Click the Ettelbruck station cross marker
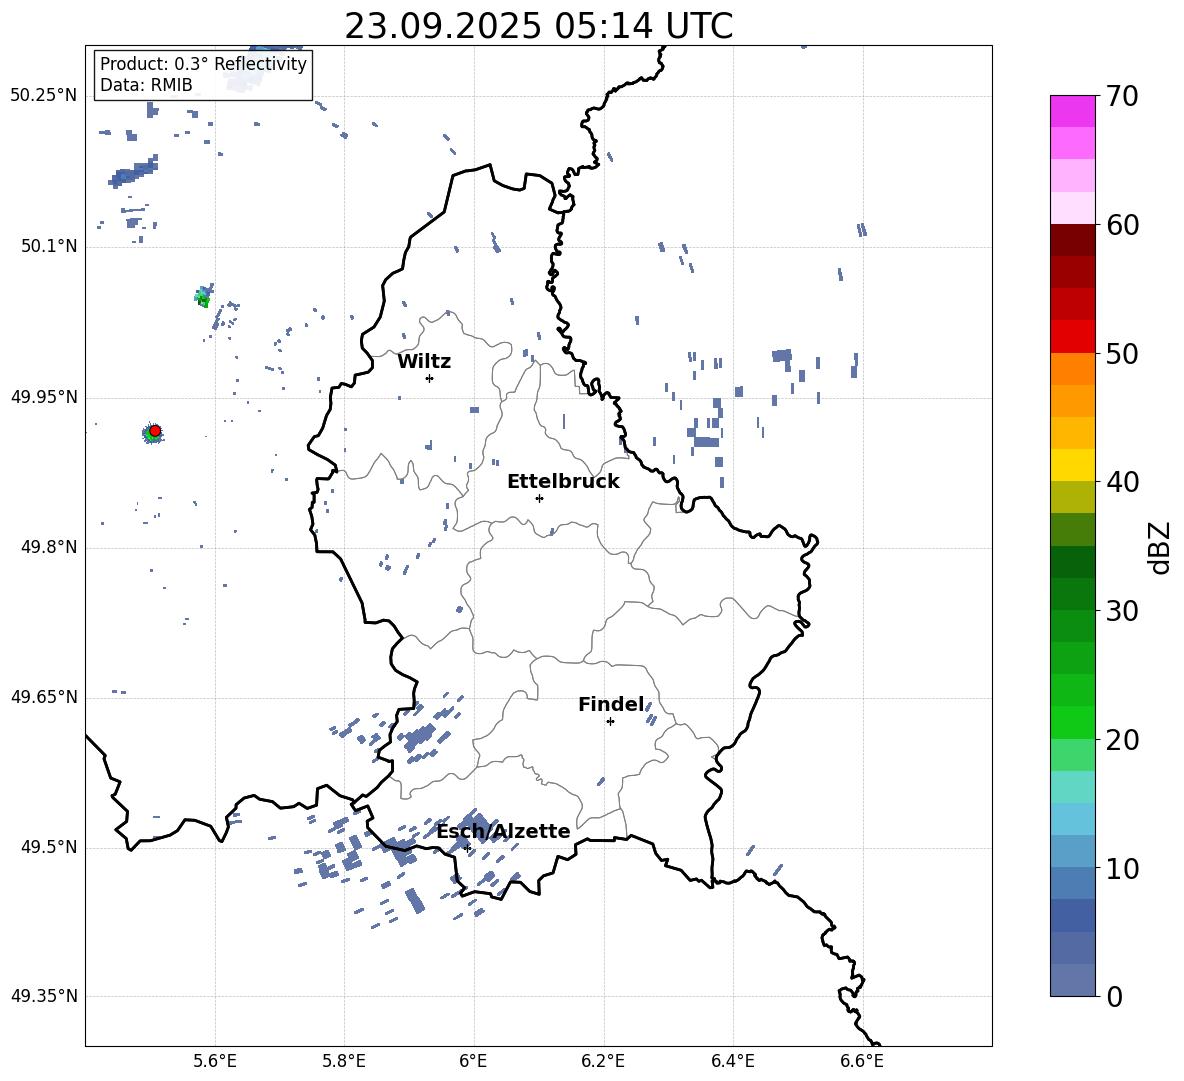The image size is (1184, 1081). (x=539, y=498)
